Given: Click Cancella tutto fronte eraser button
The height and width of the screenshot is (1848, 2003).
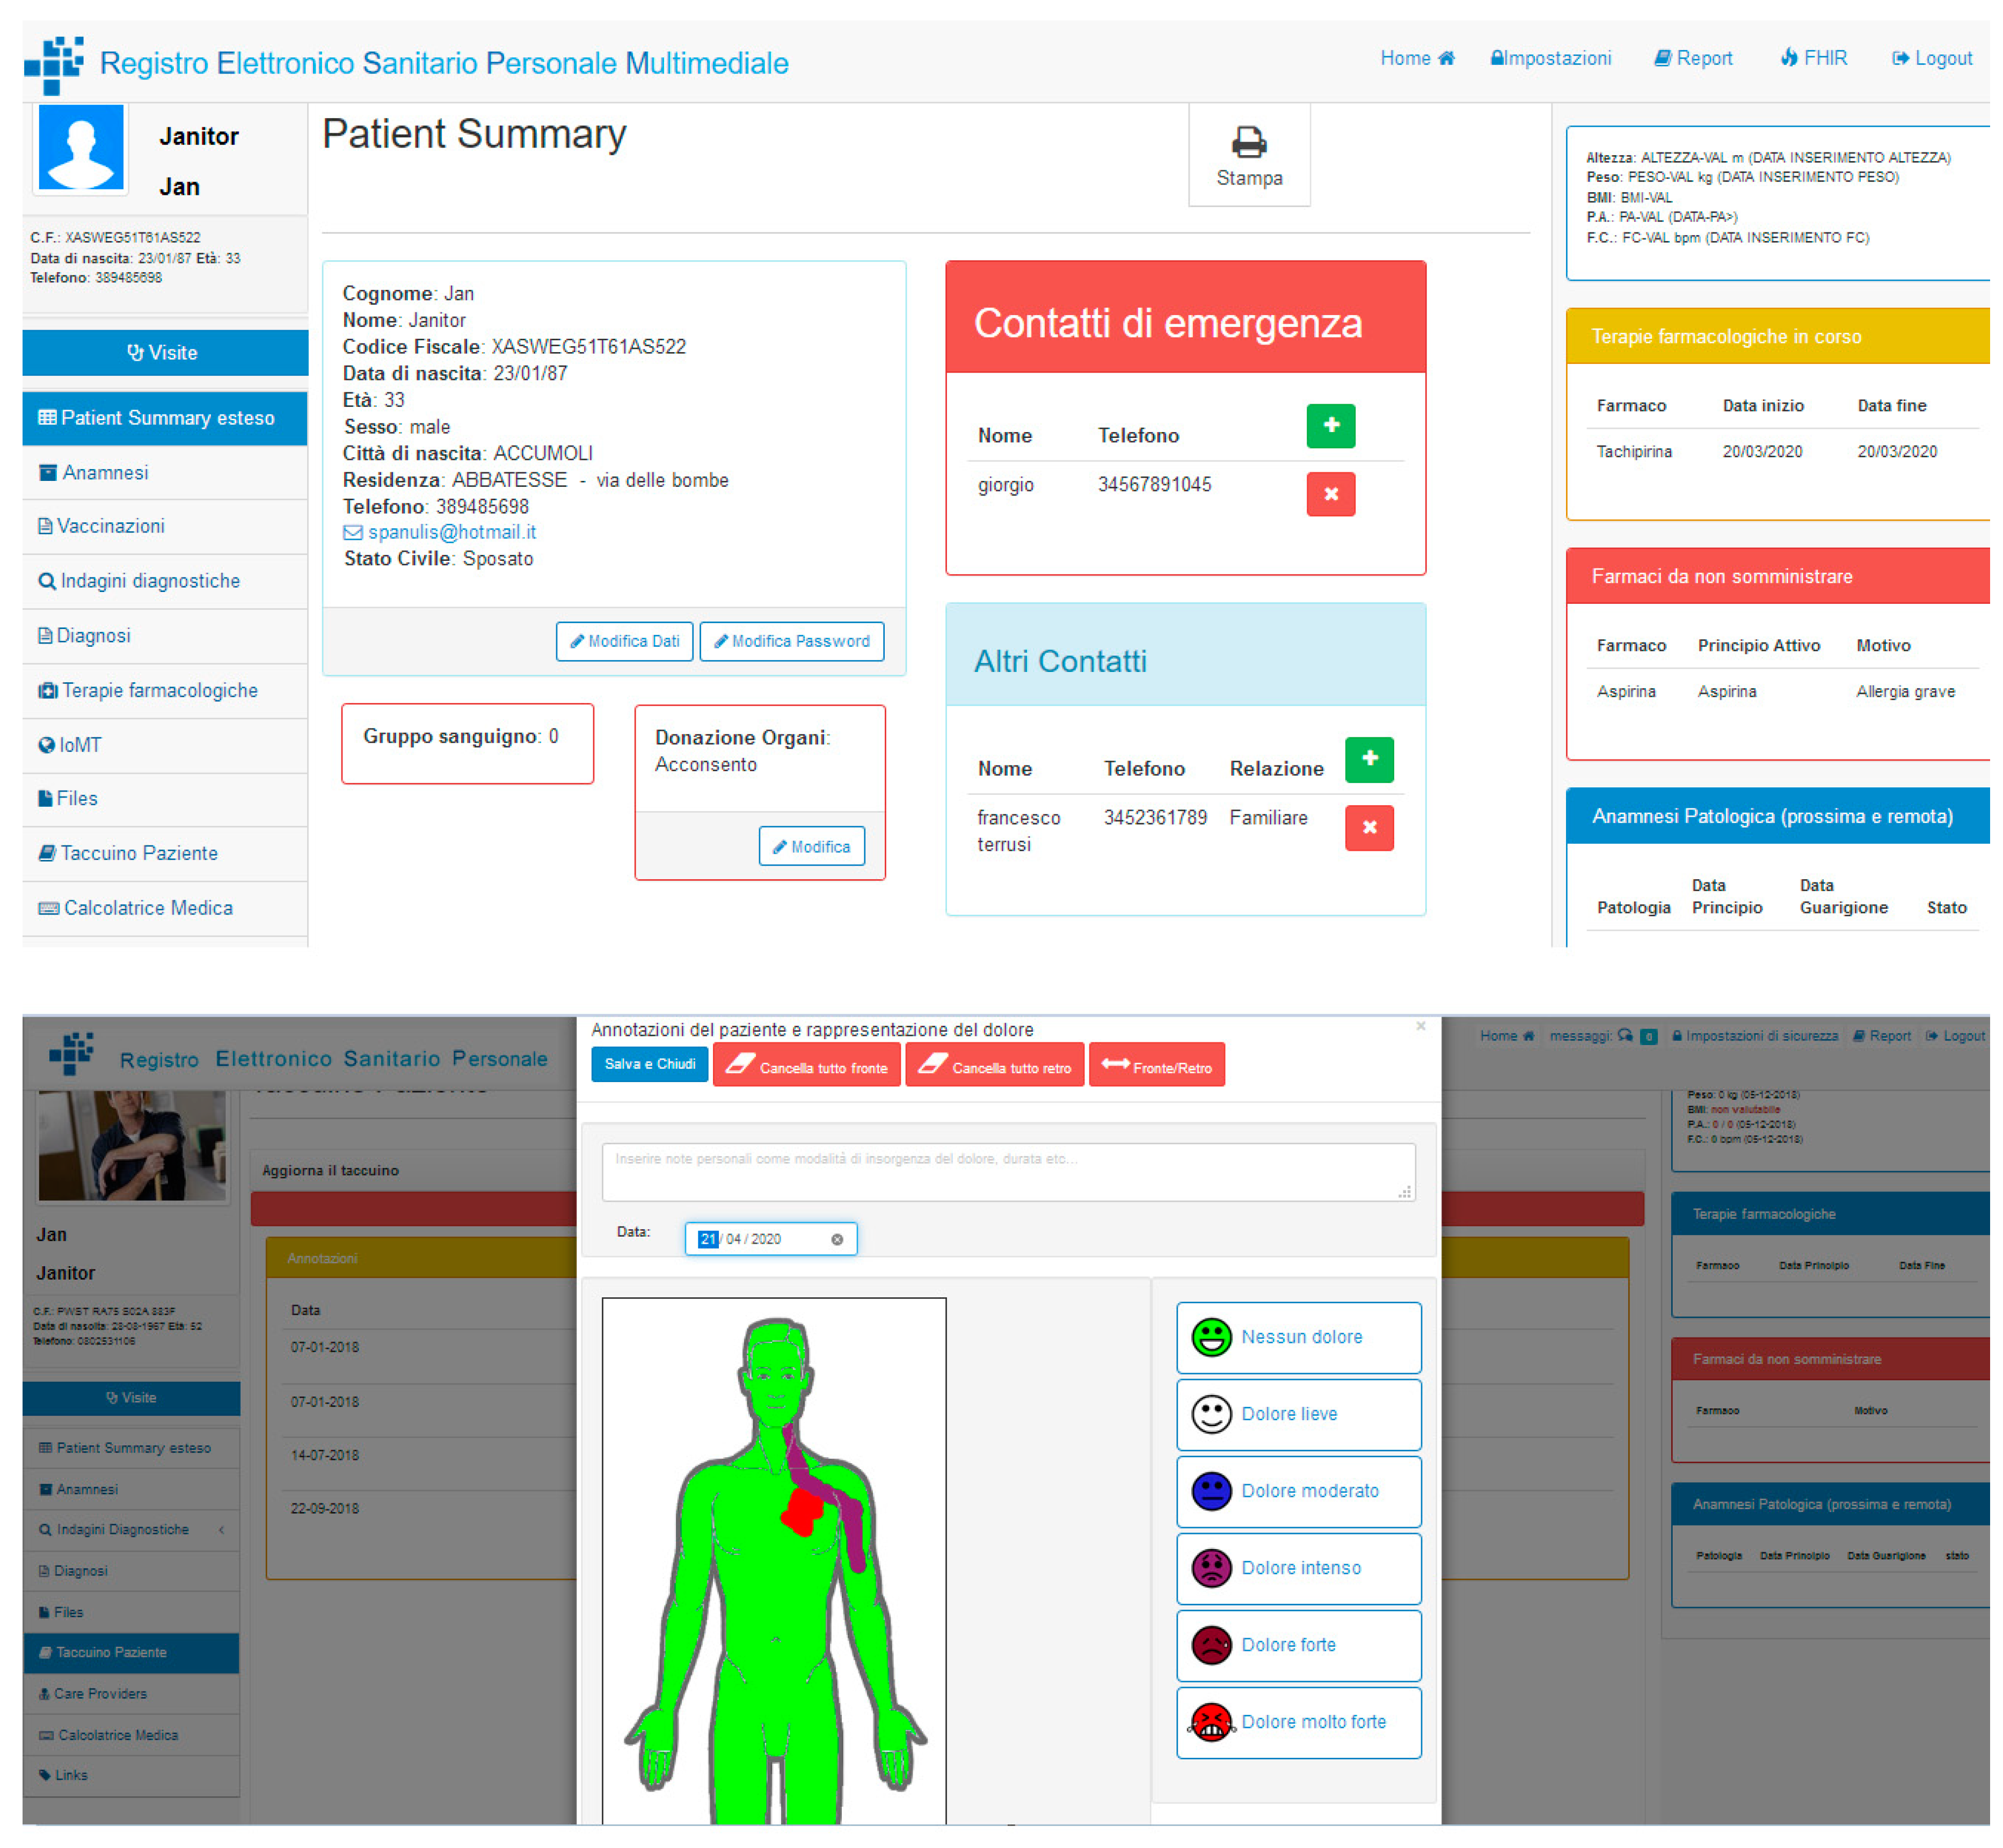Looking at the screenshot, I should point(806,1066).
